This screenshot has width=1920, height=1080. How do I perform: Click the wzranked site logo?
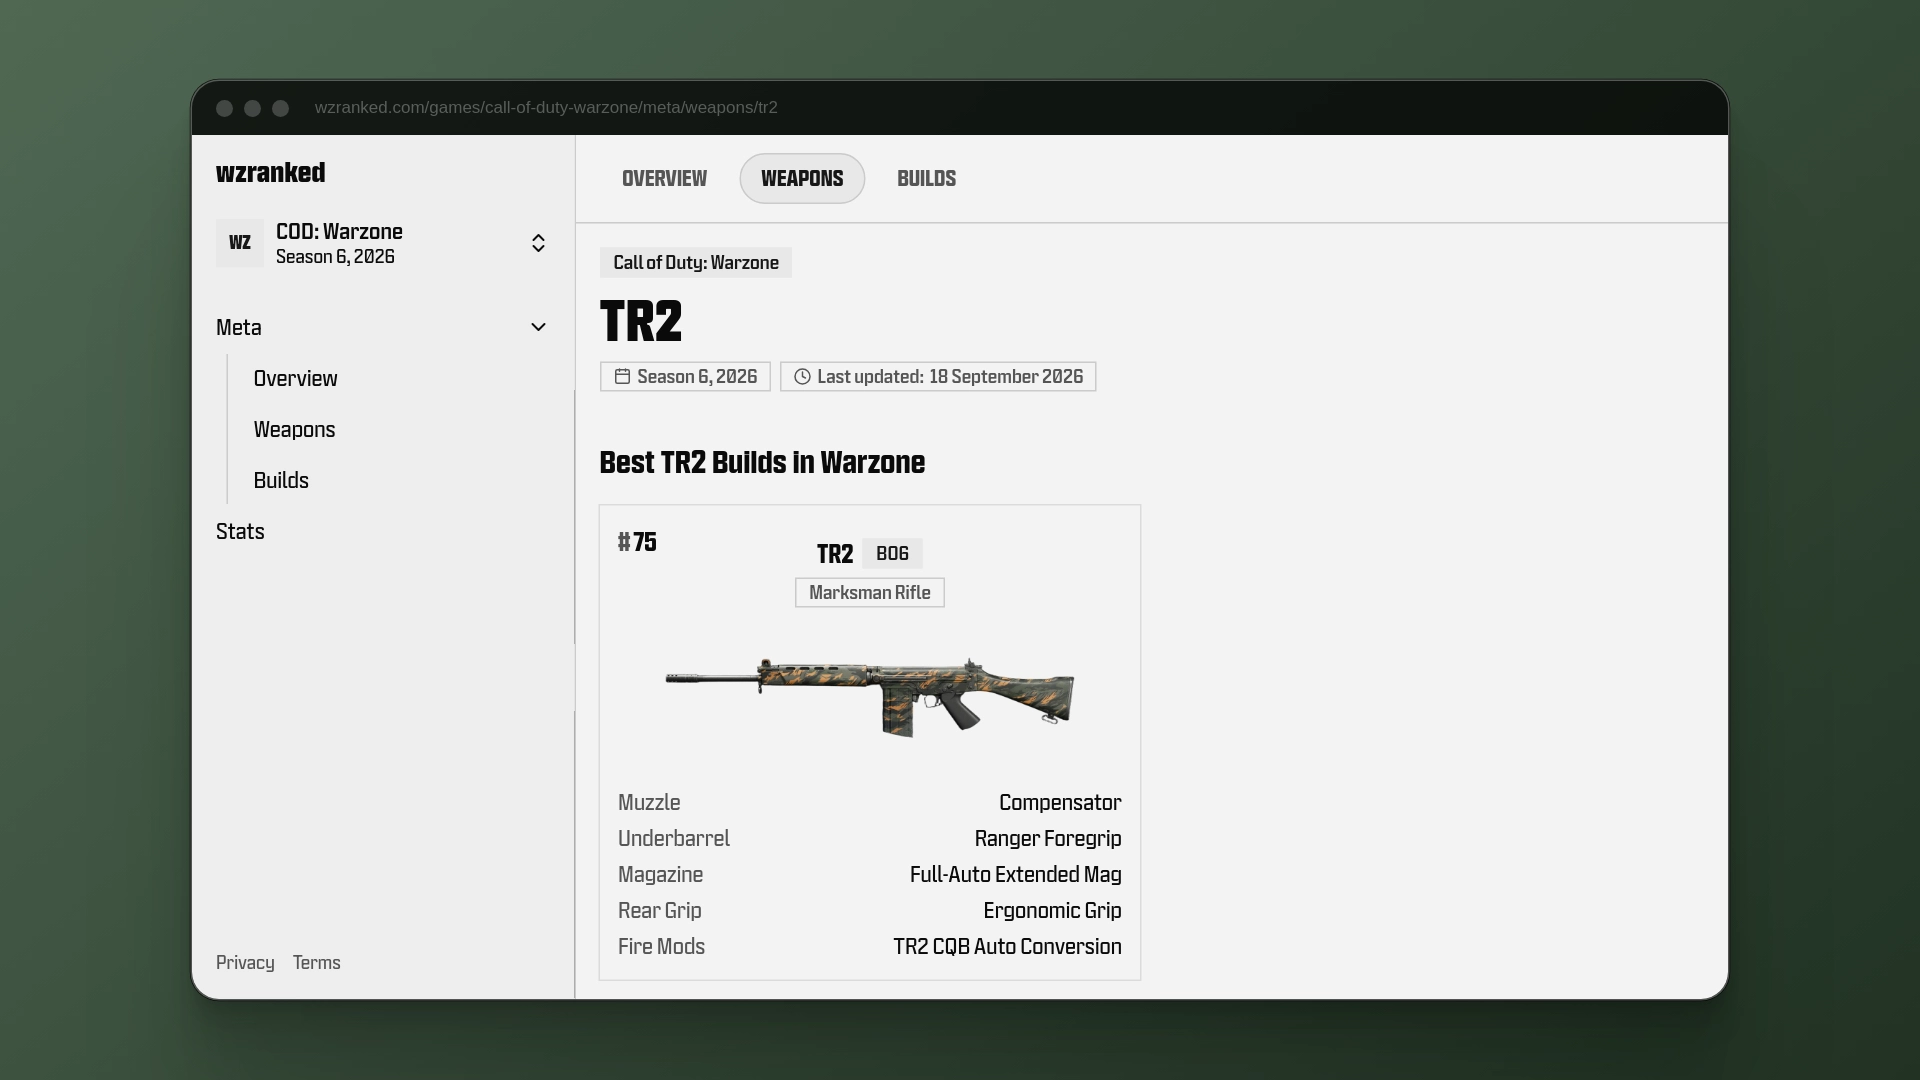pyautogui.click(x=270, y=172)
